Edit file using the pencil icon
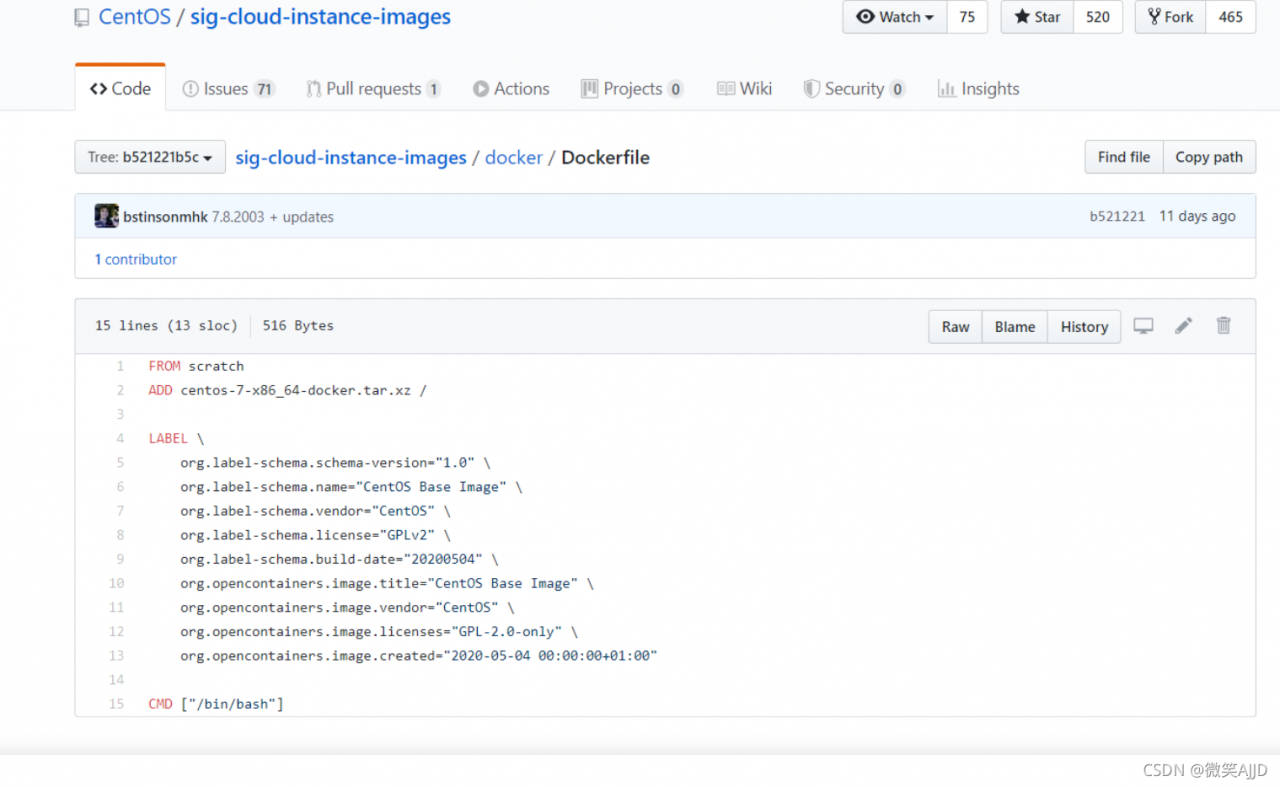Screen dimensions: 1280x787 pyautogui.click(x=1184, y=326)
